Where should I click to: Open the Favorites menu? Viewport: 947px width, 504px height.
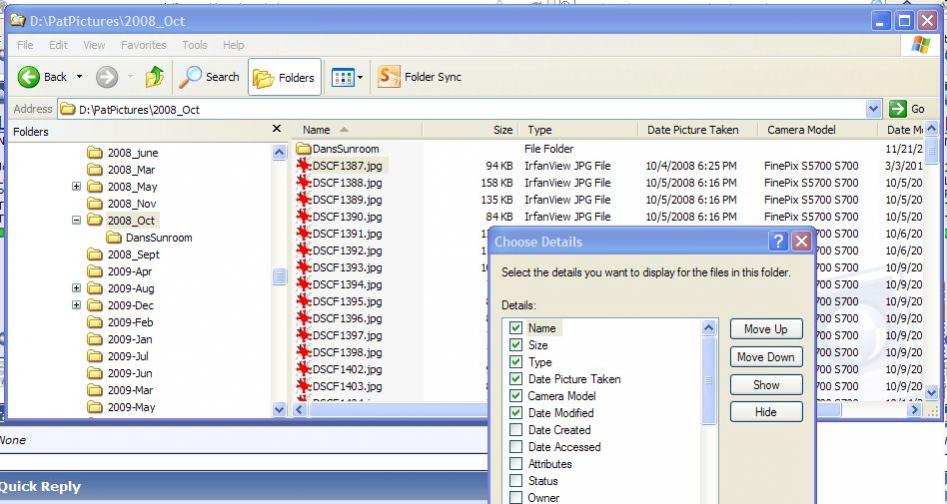143,45
